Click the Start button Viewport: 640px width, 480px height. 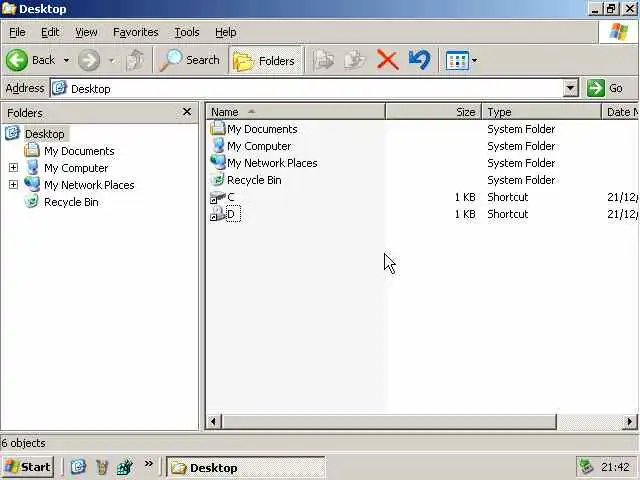27,467
